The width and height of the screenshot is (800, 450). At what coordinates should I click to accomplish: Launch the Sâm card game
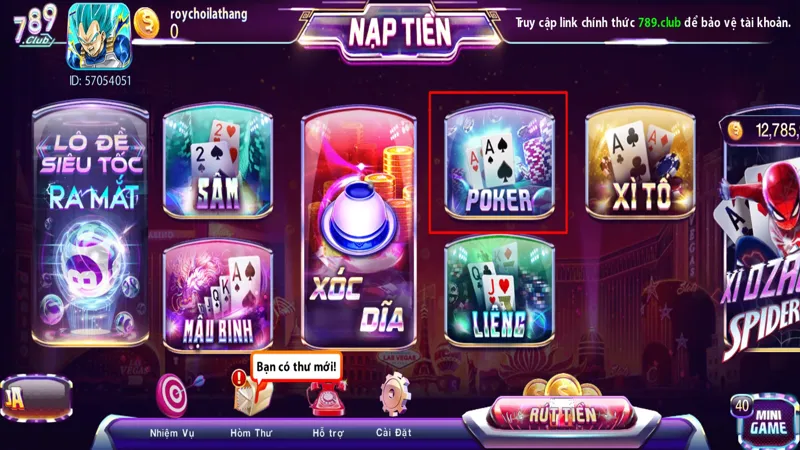(x=218, y=161)
